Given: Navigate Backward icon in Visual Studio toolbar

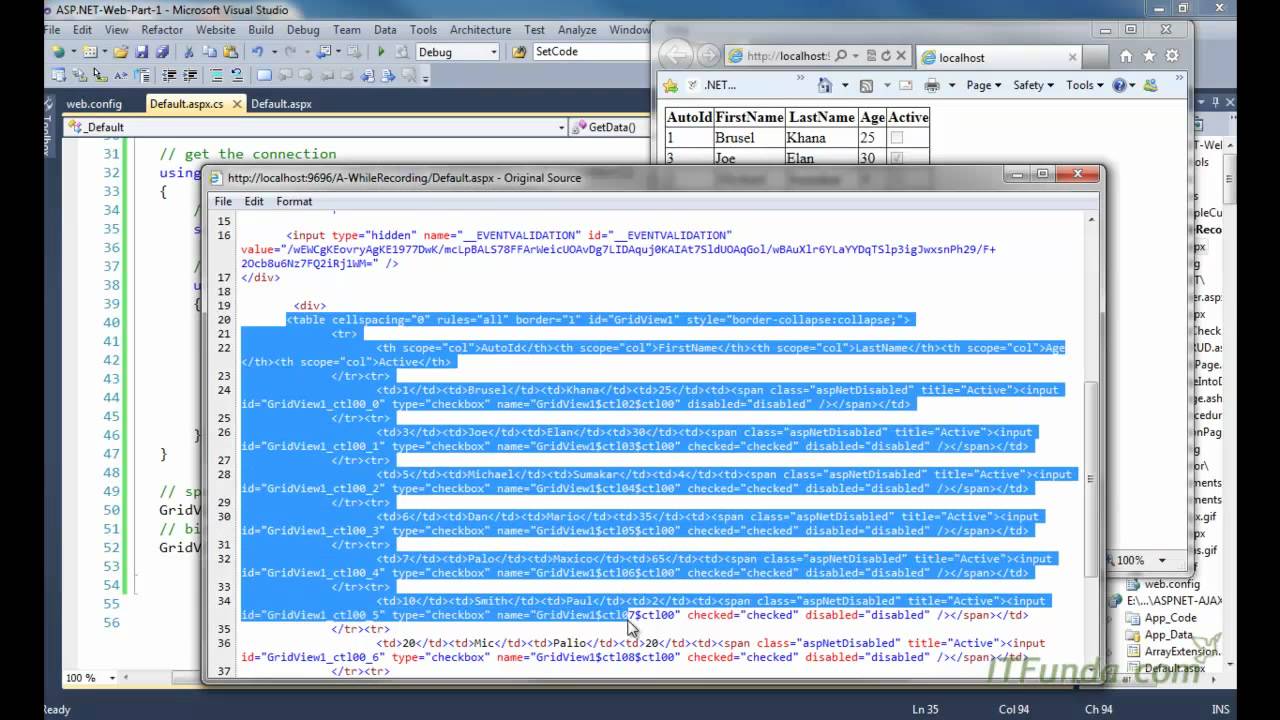Looking at the screenshot, I should click(x=323, y=52).
